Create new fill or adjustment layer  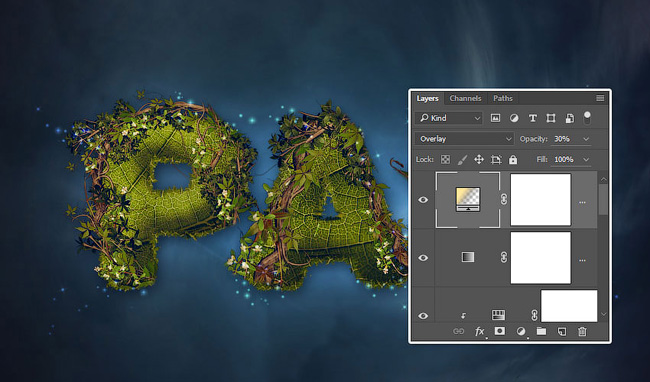[x=521, y=331]
